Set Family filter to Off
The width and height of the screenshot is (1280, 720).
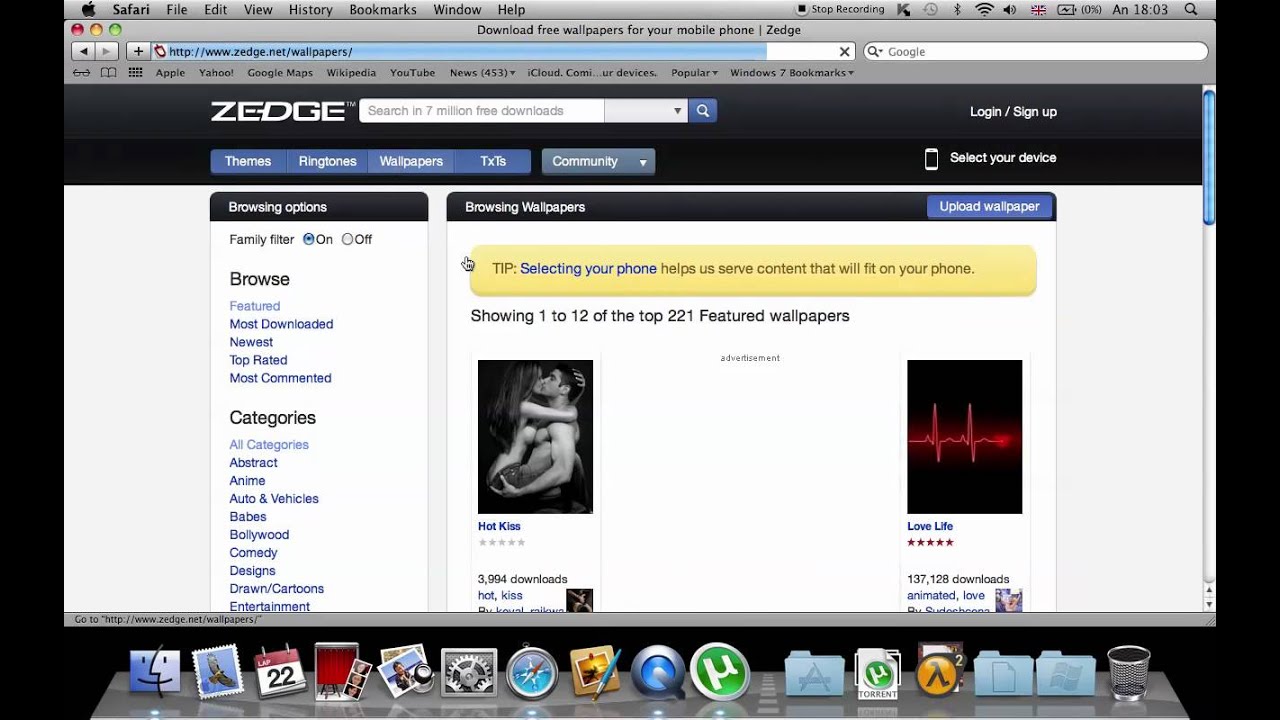[347, 239]
